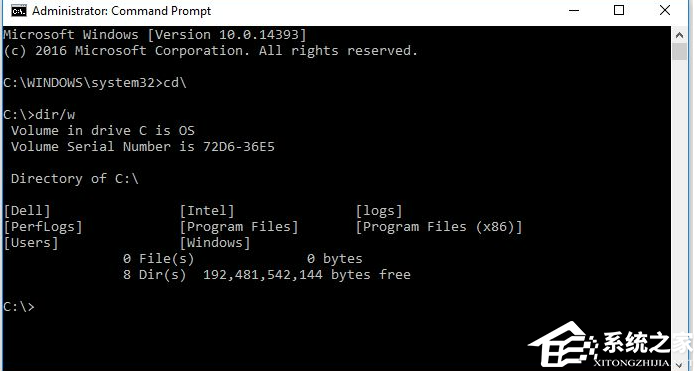Click the [PerfLogs] directory entry
This screenshot has width=698, height=371.
tap(43, 227)
